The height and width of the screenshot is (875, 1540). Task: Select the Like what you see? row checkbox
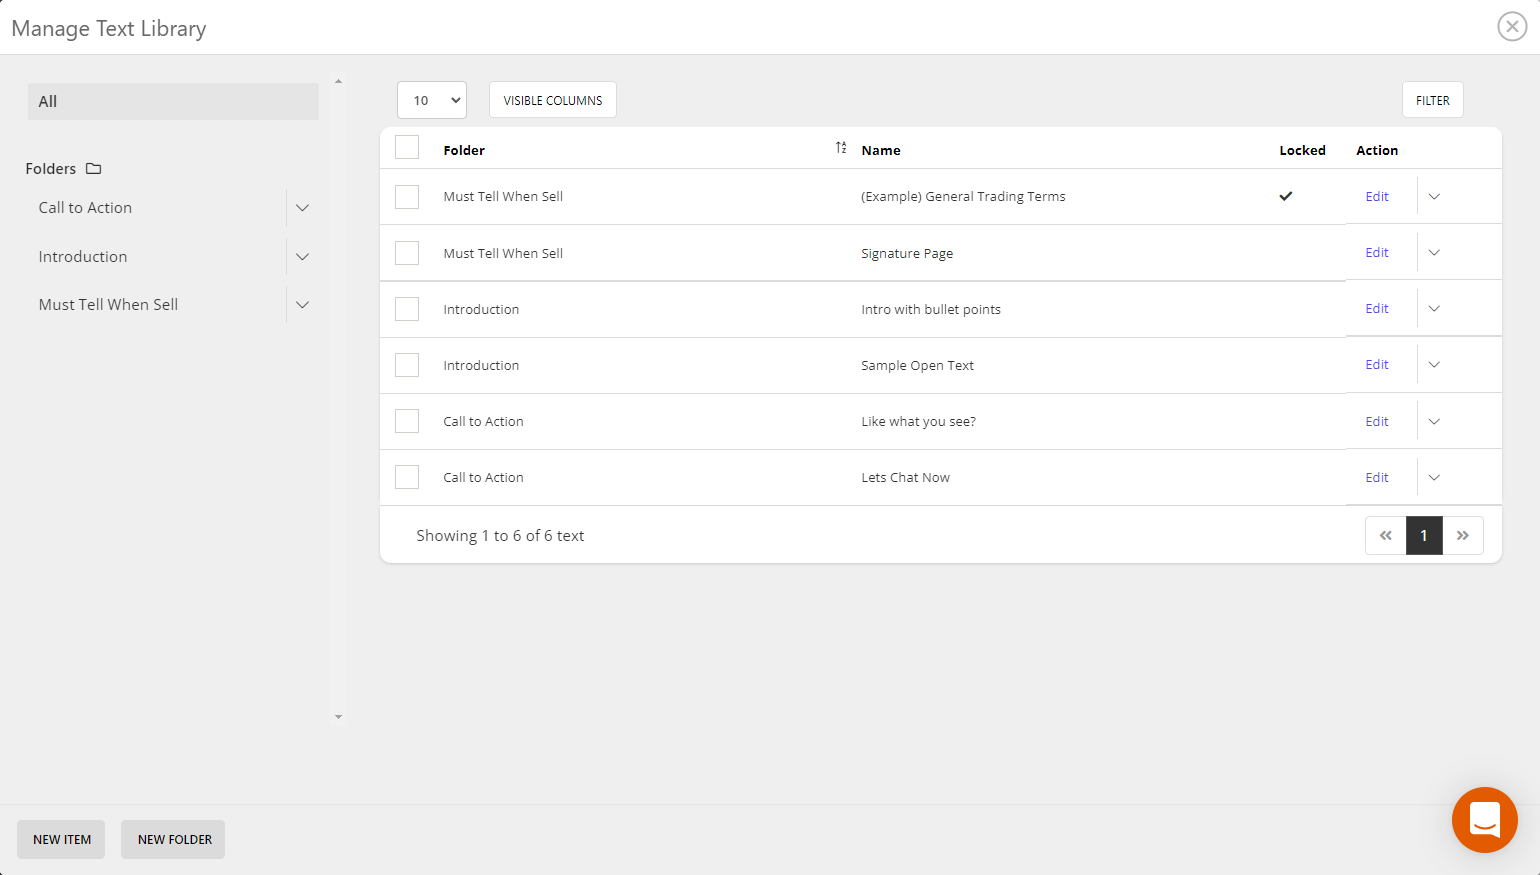pyautogui.click(x=407, y=421)
